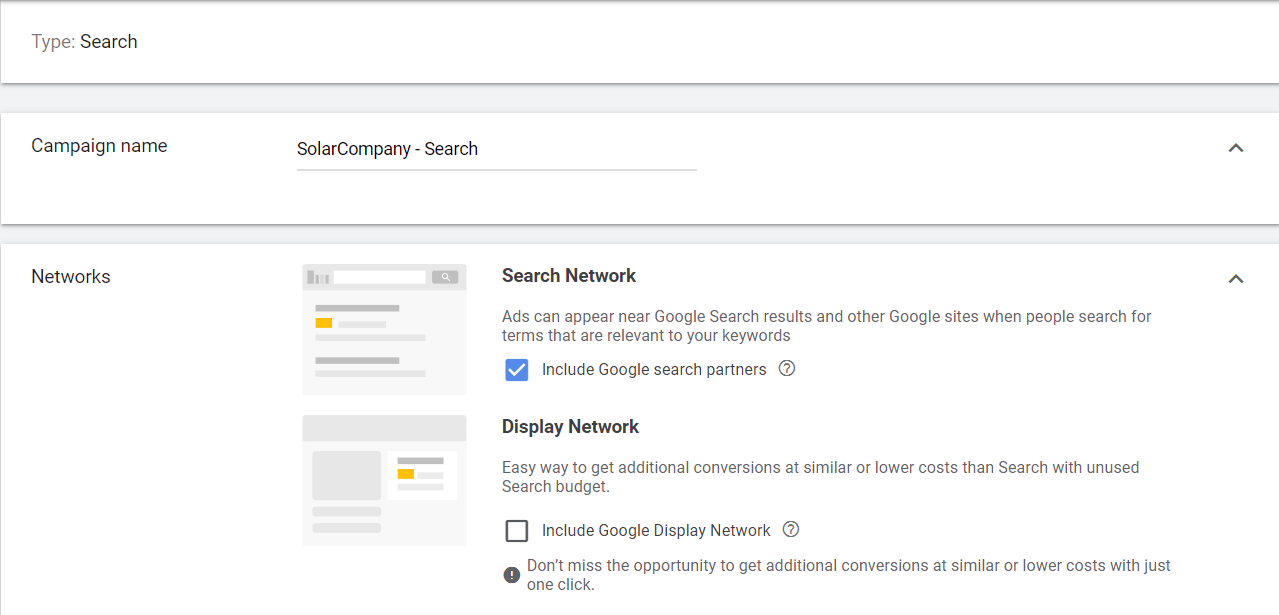This screenshot has height=615, width=1279.
Task: Expand the Type: Search section
Action: click(85, 41)
